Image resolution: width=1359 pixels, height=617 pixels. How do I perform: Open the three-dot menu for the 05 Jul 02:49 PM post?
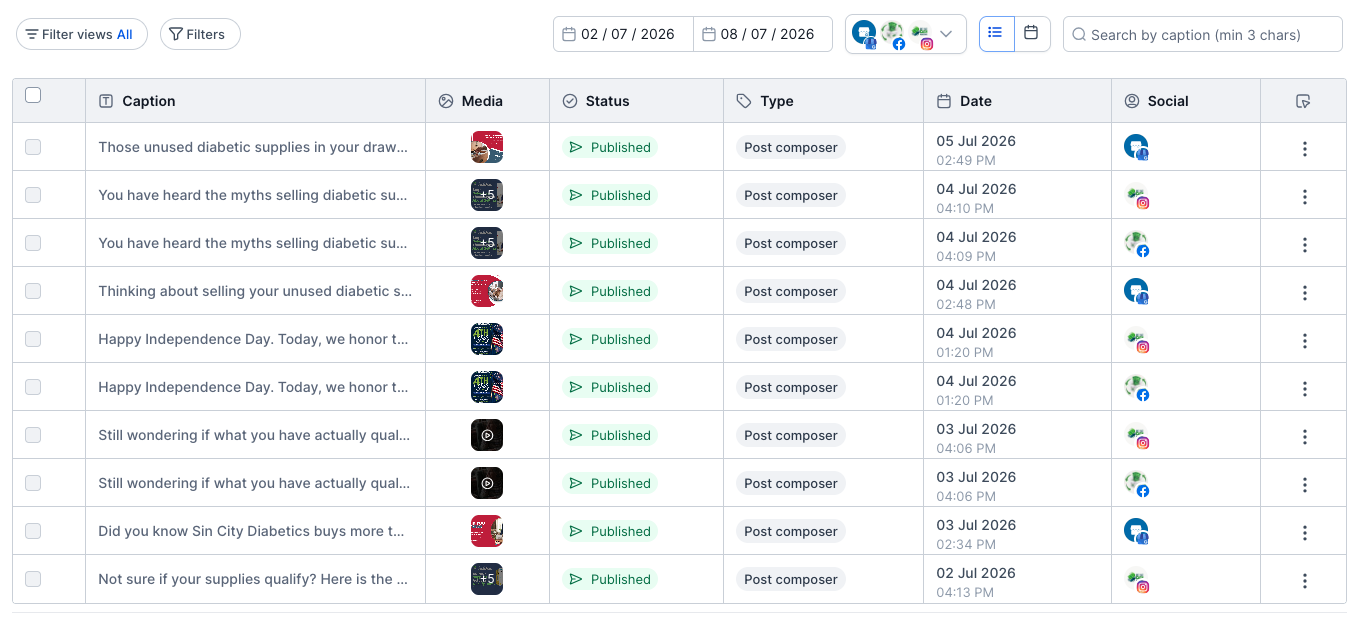tap(1304, 149)
